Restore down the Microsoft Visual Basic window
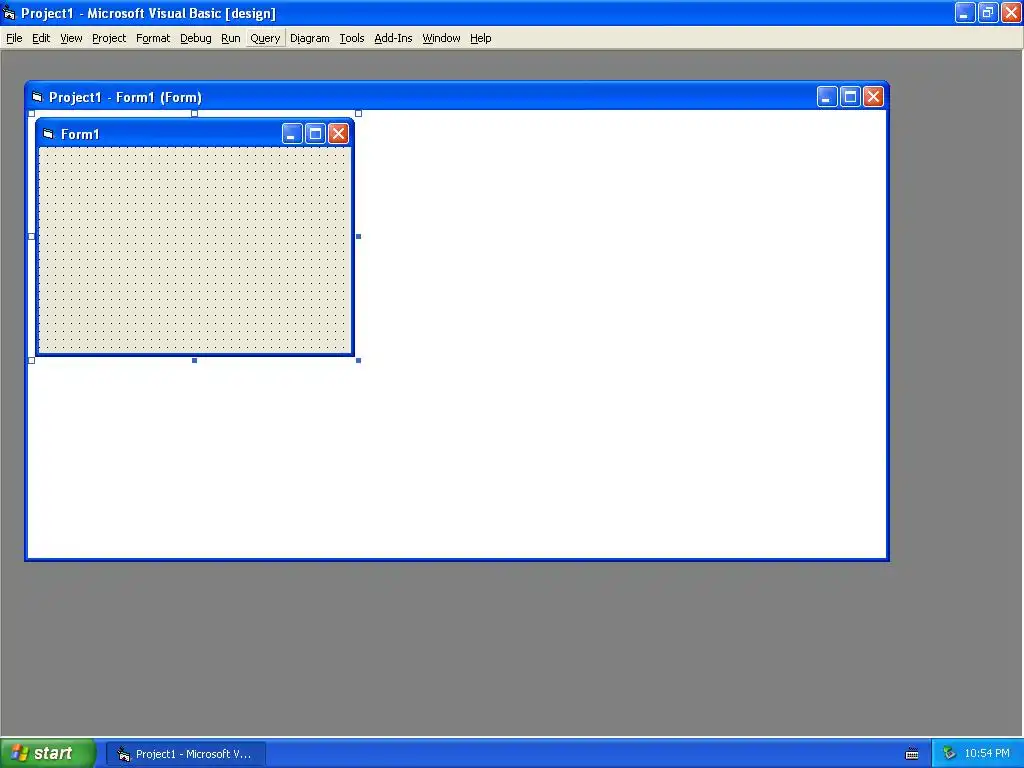 pyautogui.click(x=988, y=12)
